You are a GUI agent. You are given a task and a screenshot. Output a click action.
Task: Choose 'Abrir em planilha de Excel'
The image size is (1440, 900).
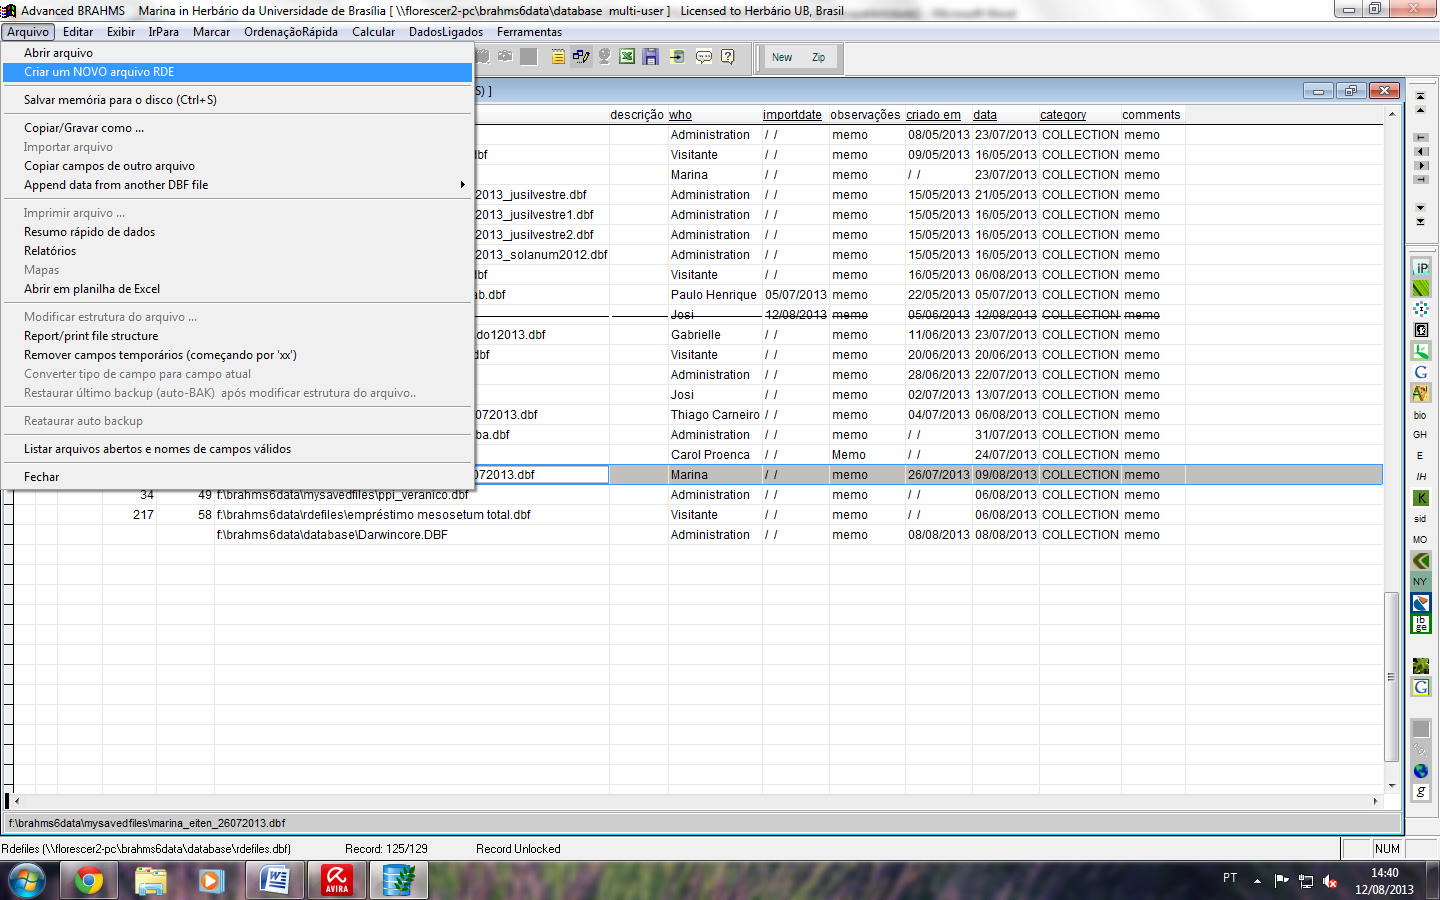237,289
